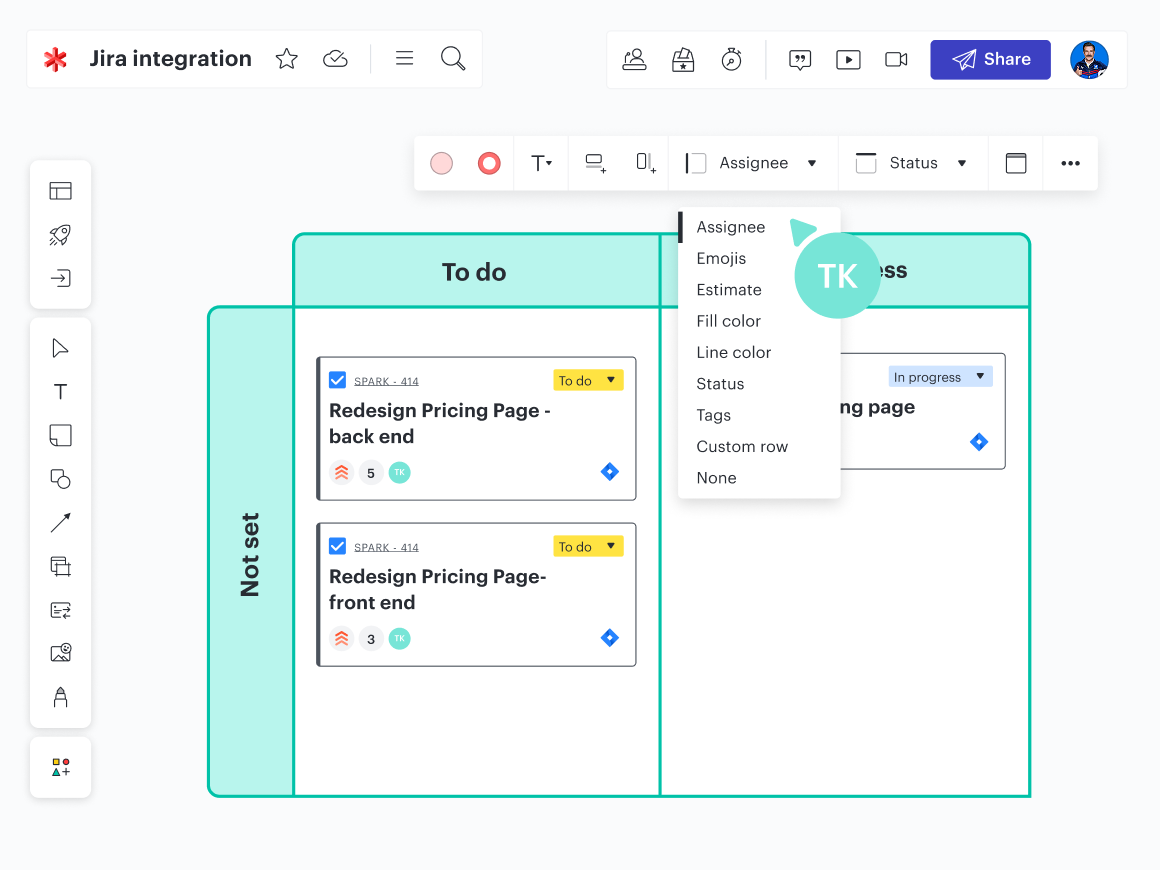Start the timer from top toolbar

pyautogui.click(x=731, y=59)
